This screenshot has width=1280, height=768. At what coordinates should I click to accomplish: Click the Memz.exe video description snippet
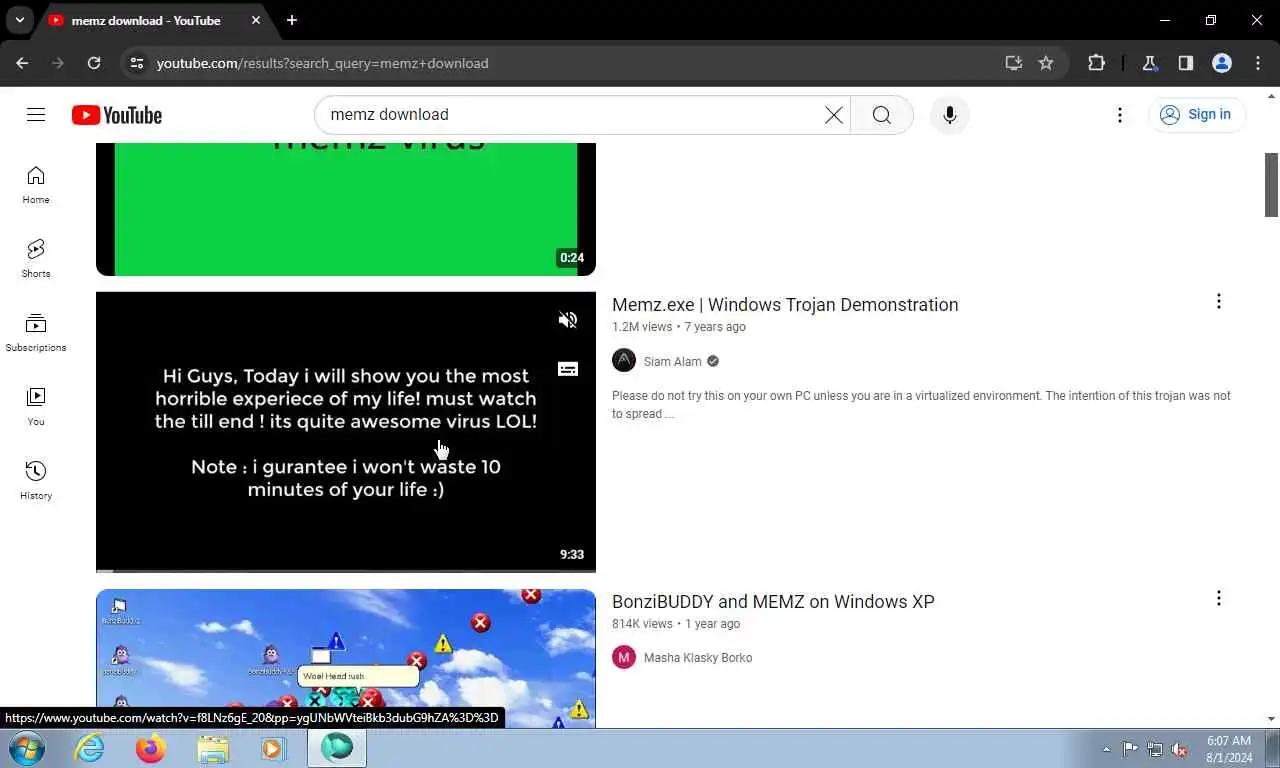(x=921, y=405)
